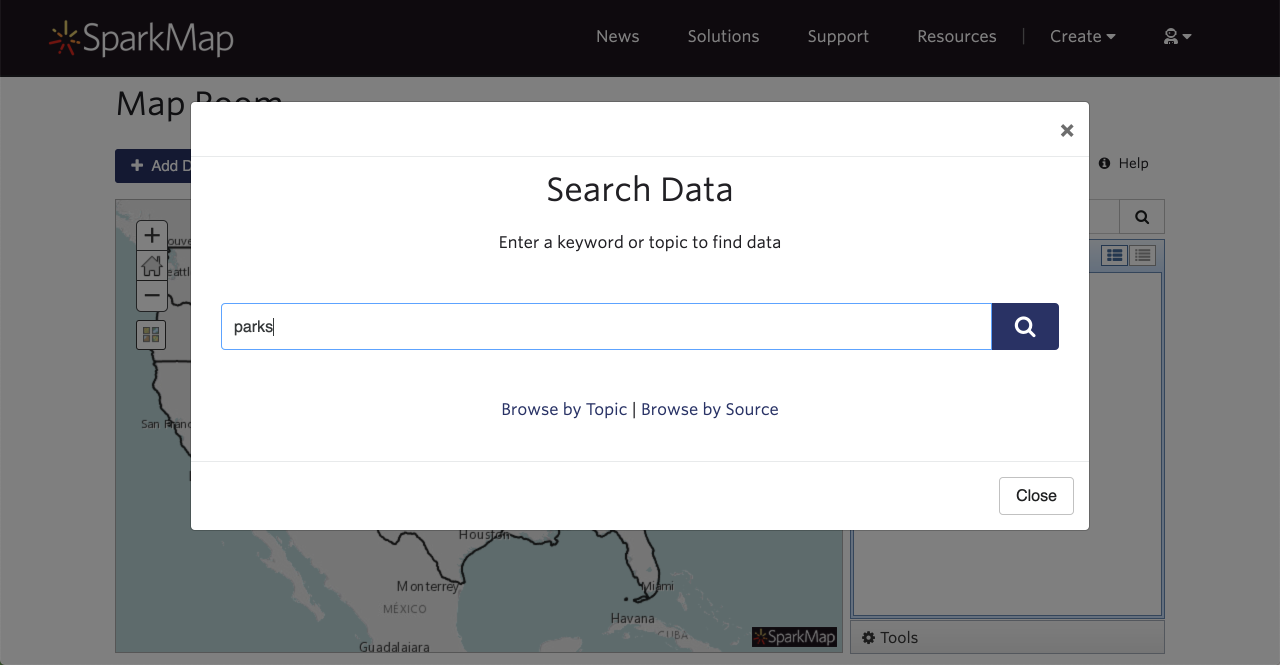Click the map location search magnifier
1280x665 pixels.
(x=1141, y=217)
